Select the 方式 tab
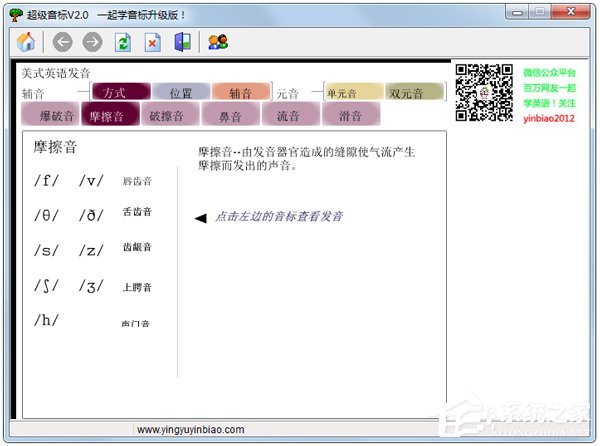Image resolution: width=600 pixels, height=446 pixels. pyautogui.click(x=121, y=92)
